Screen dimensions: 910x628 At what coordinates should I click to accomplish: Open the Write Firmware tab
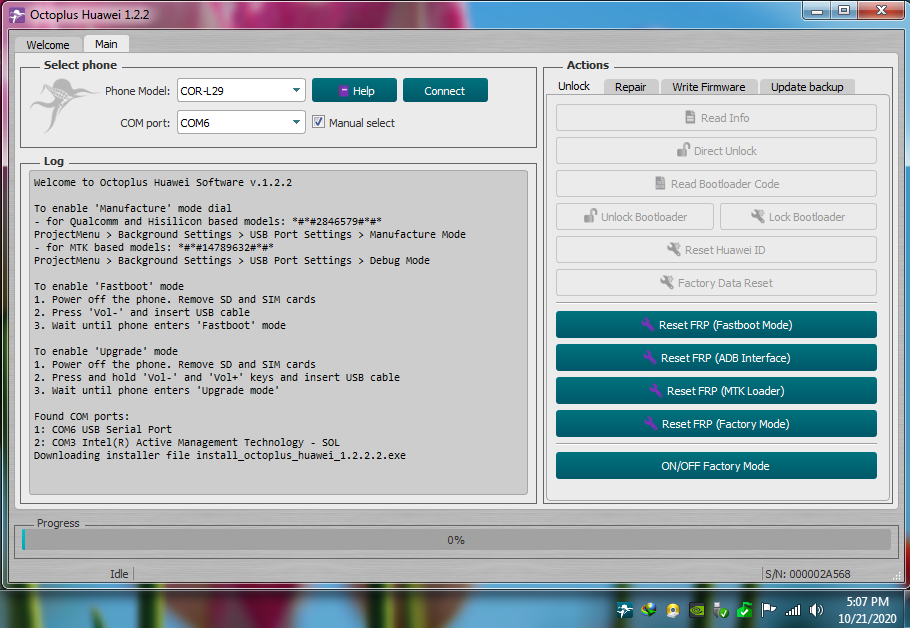click(709, 87)
